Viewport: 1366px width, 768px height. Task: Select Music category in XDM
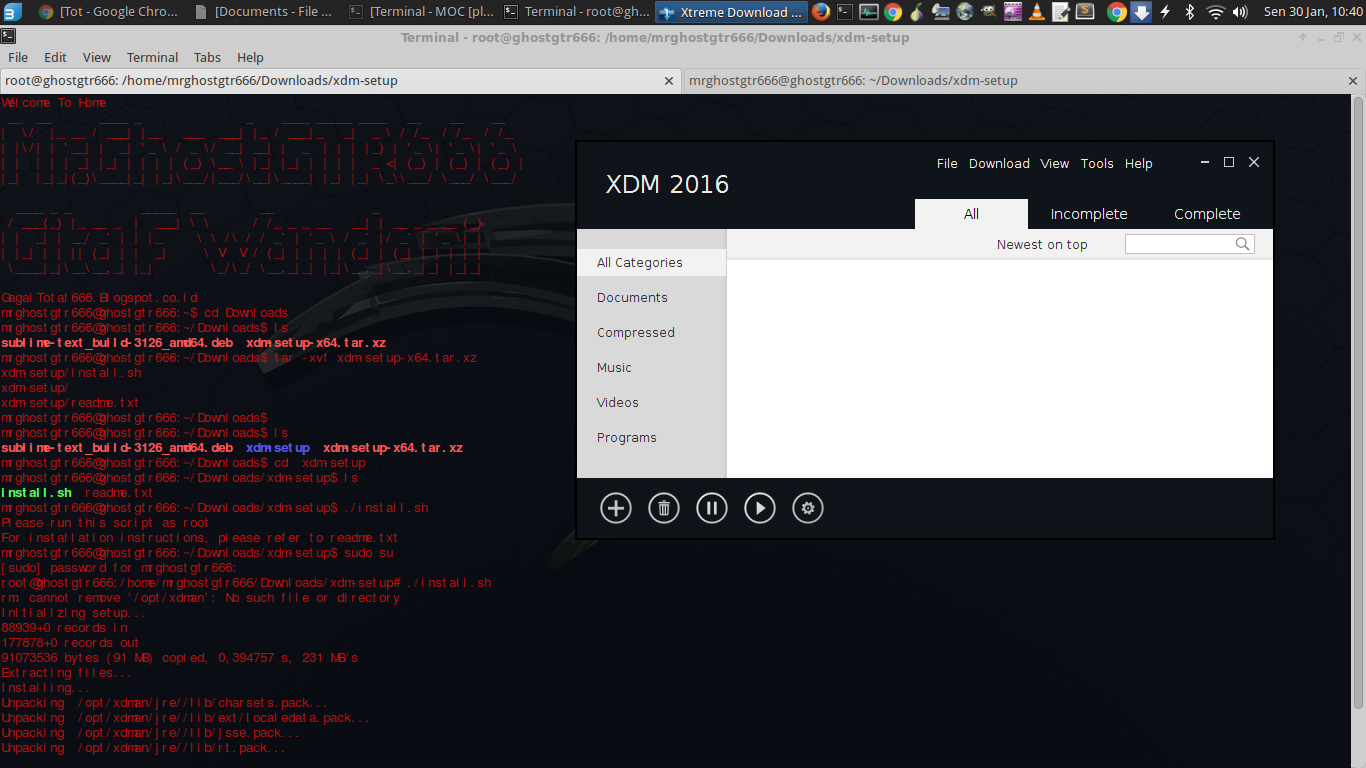pyautogui.click(x=651, y=367)
